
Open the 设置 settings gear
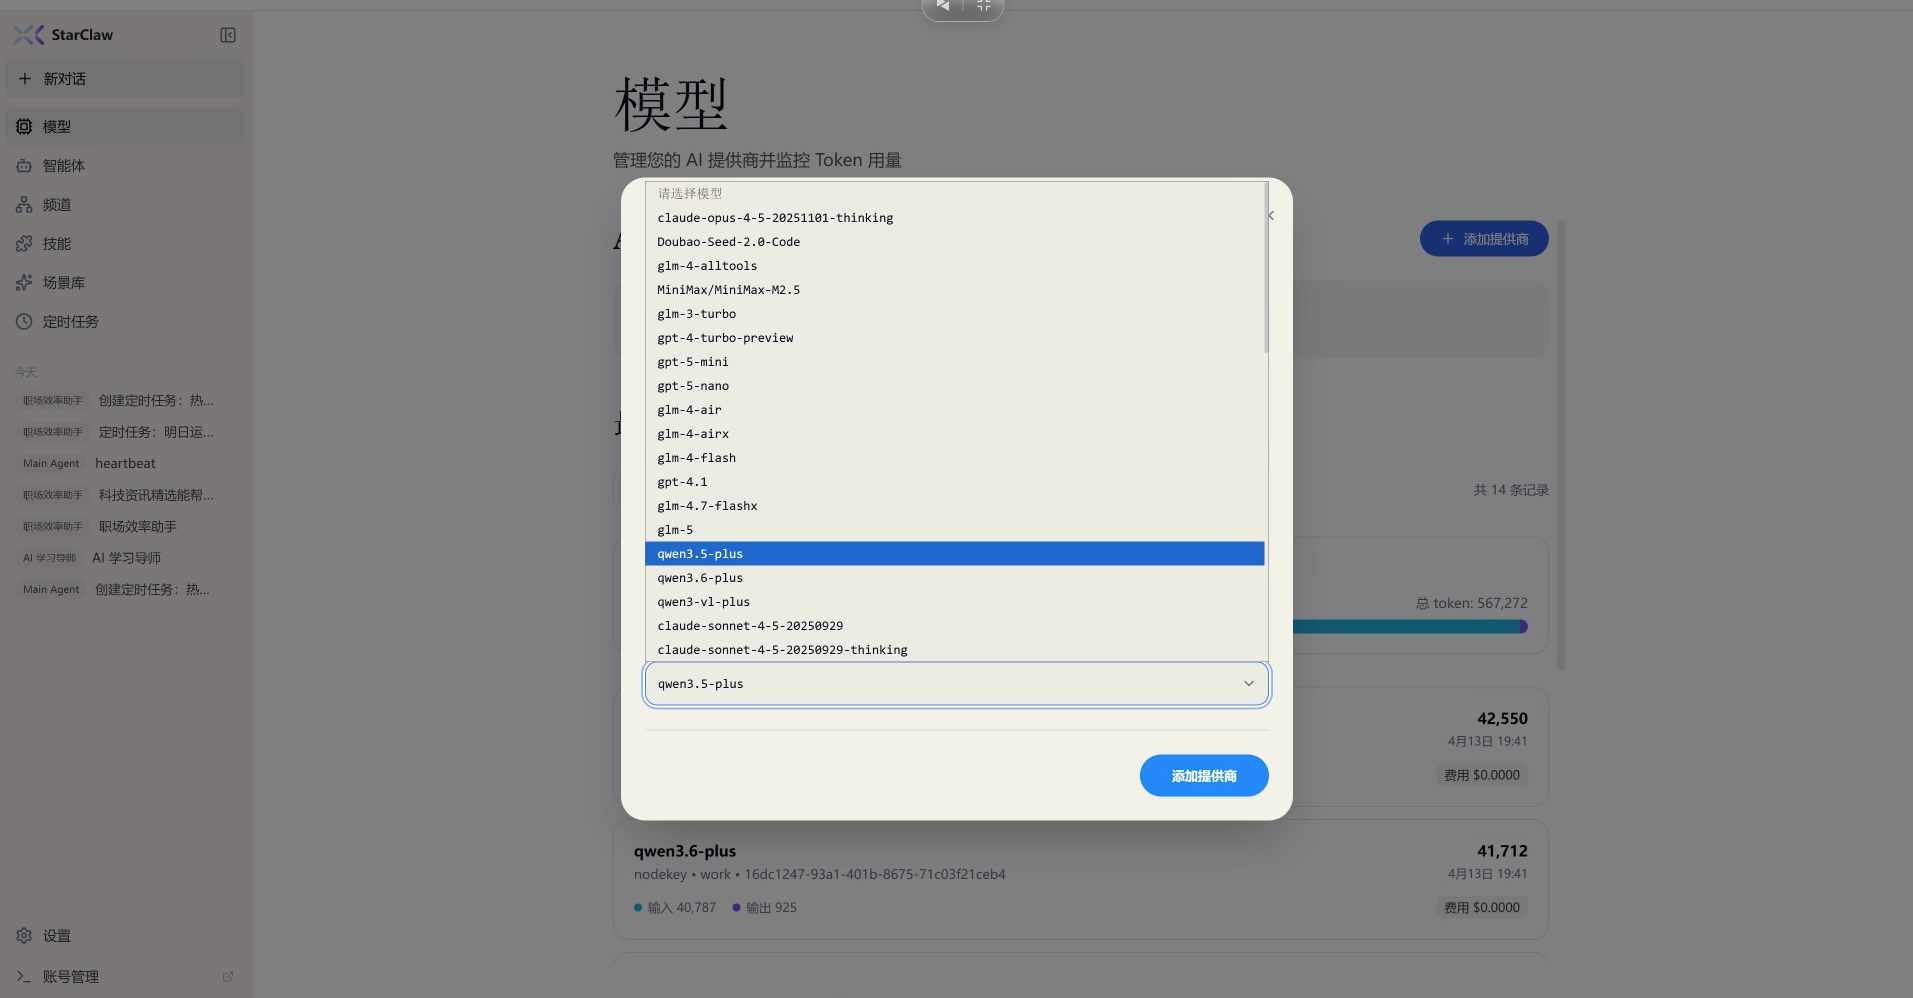(56, 935)
